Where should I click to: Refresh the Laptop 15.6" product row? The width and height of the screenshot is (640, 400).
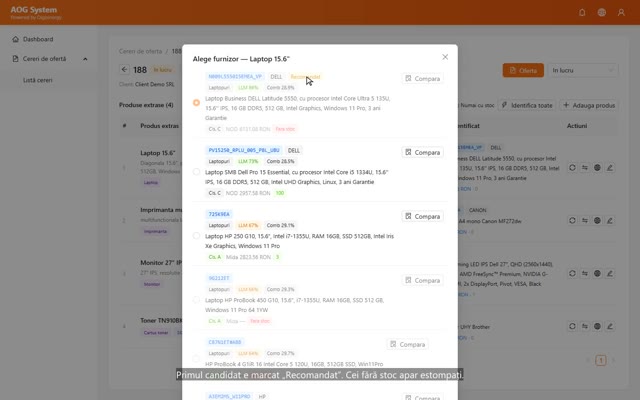pos(572,168)
